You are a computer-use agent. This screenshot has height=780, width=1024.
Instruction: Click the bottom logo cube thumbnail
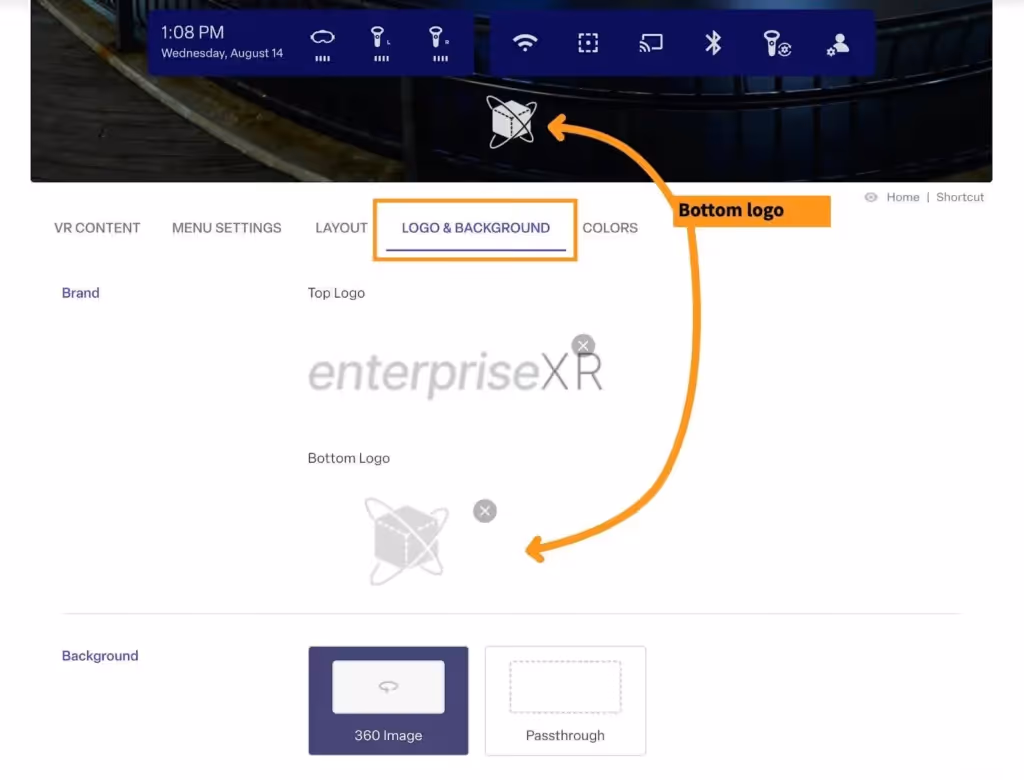pos(408,541)
